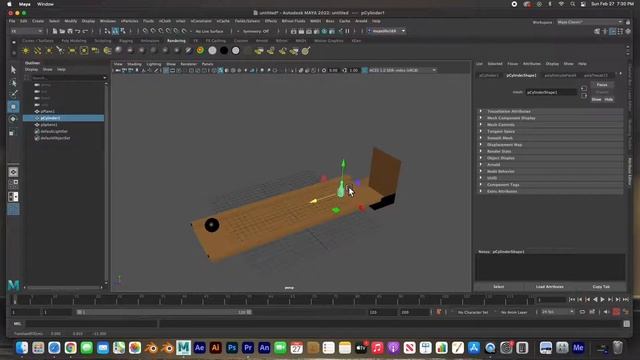Click the Copy Tab button
This screenshot has height=360, width=640.
click(x=601, y=287)
